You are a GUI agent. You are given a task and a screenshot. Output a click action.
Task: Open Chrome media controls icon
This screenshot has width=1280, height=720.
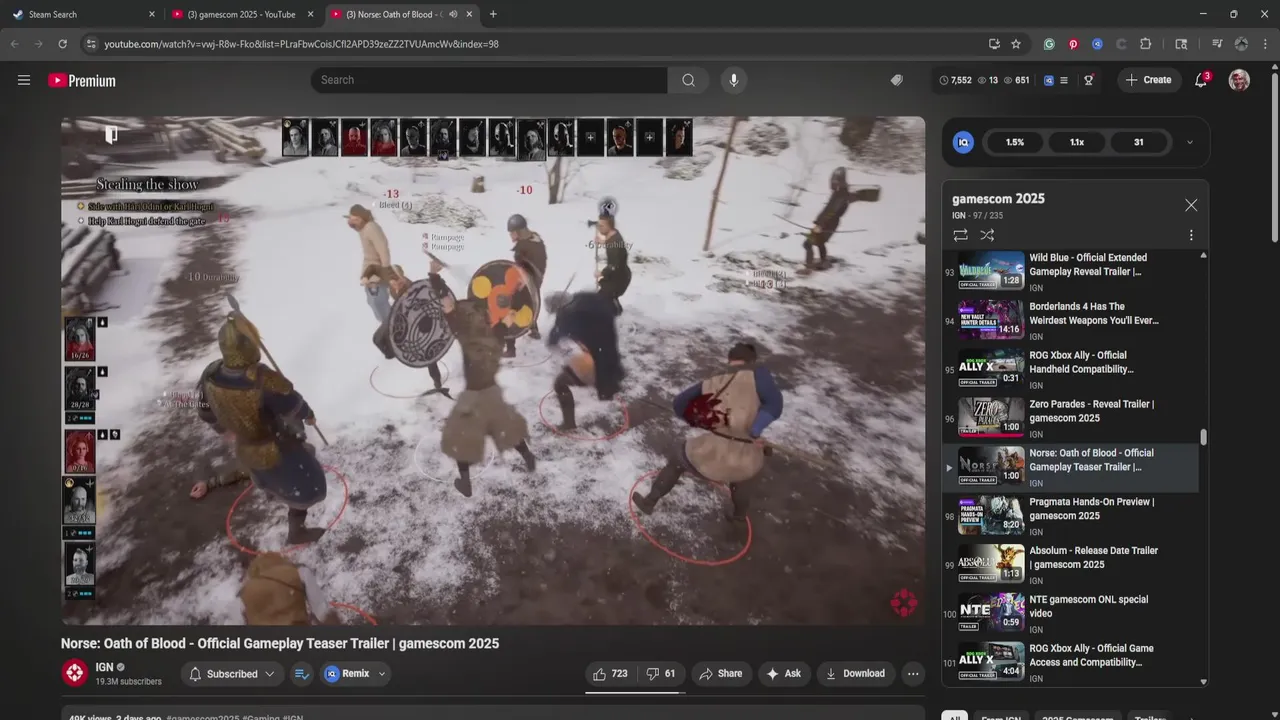tap(1217, 44)
